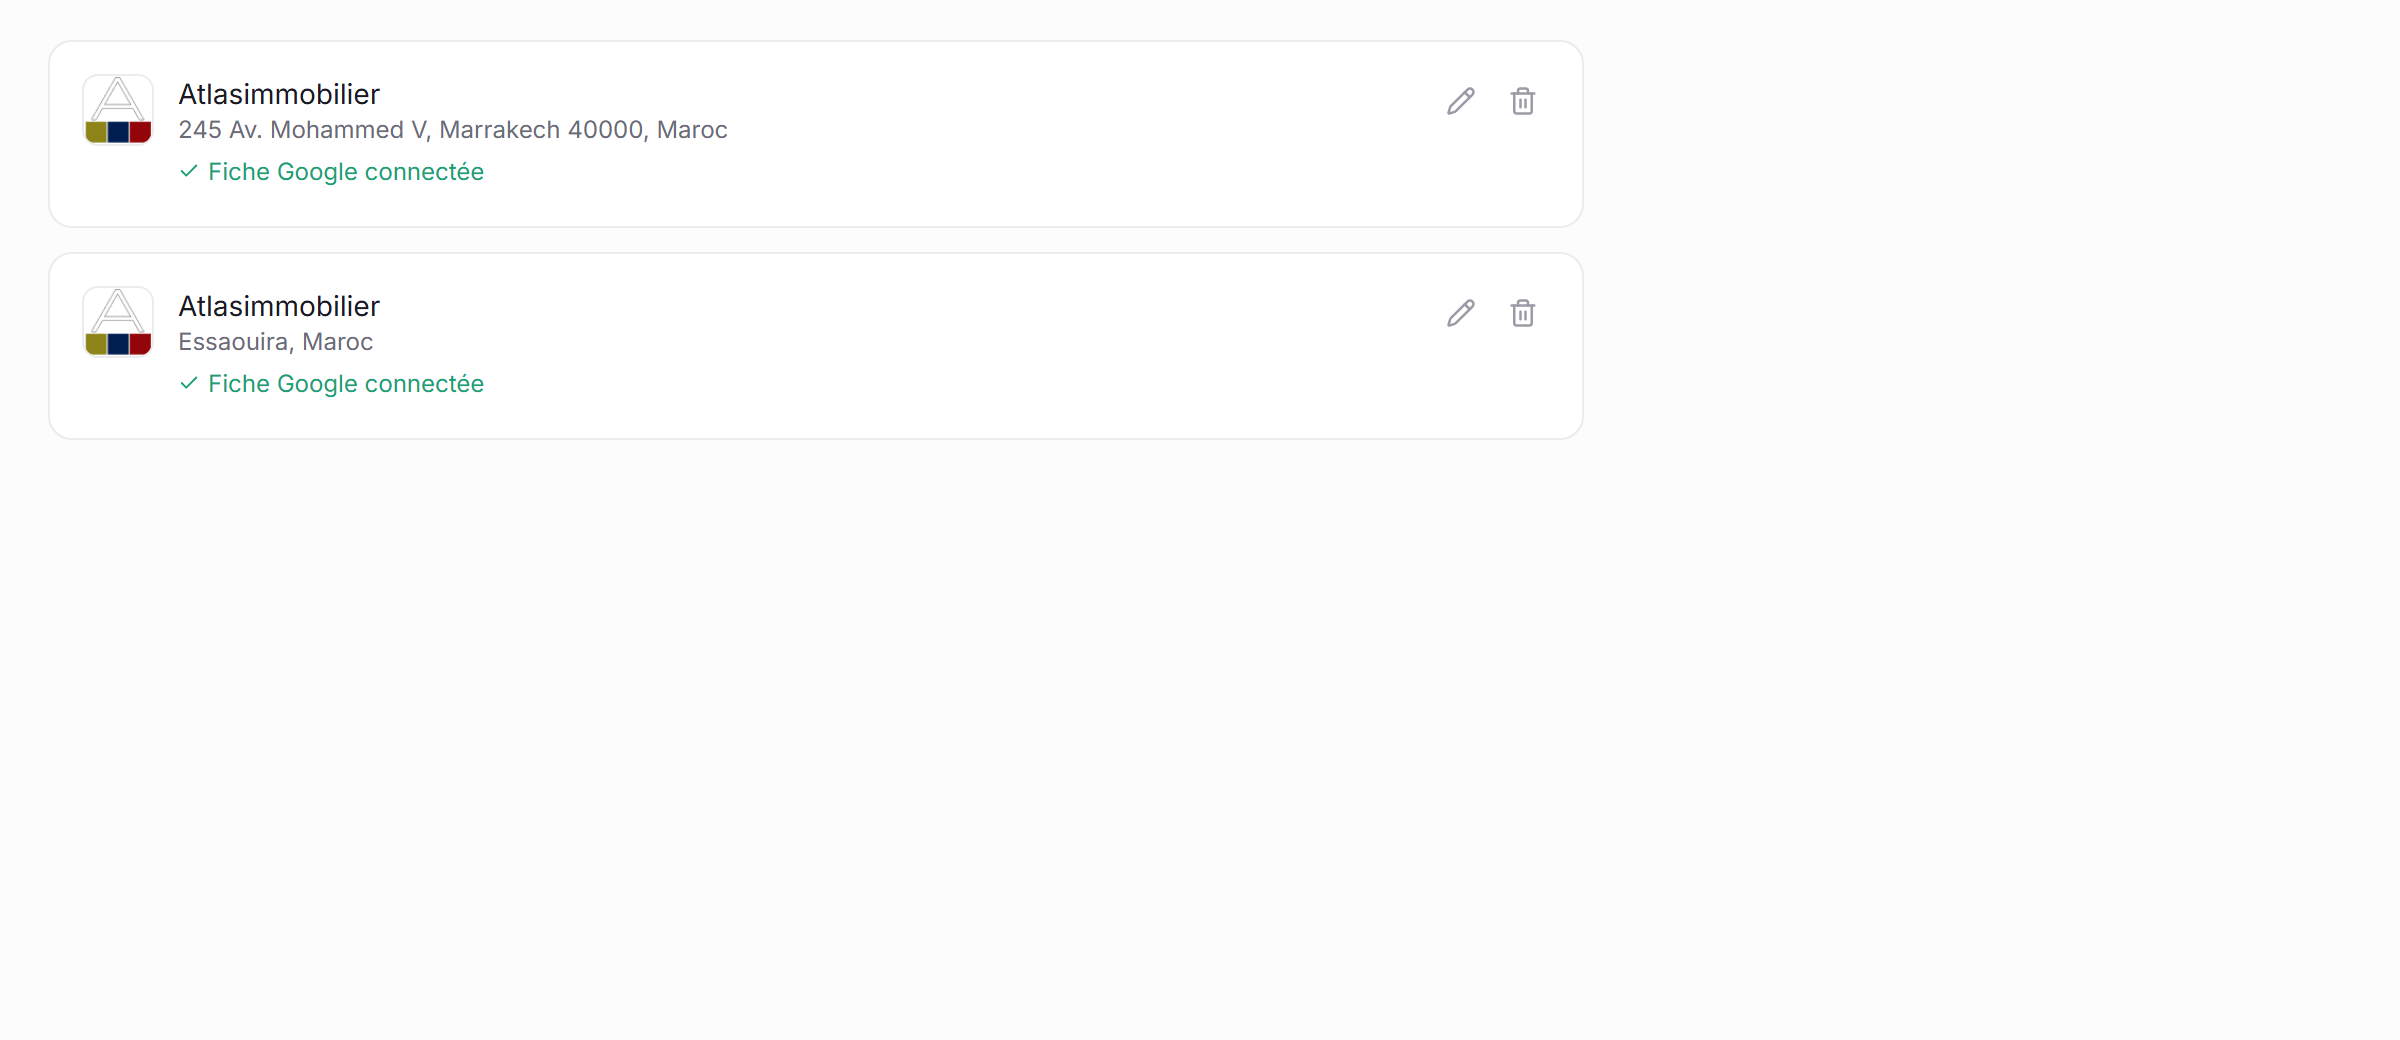This screenshot has height=1040, width=2400.
Task: Click Fiche Google connectée on the Essaouira card
Action: (346, 384)
